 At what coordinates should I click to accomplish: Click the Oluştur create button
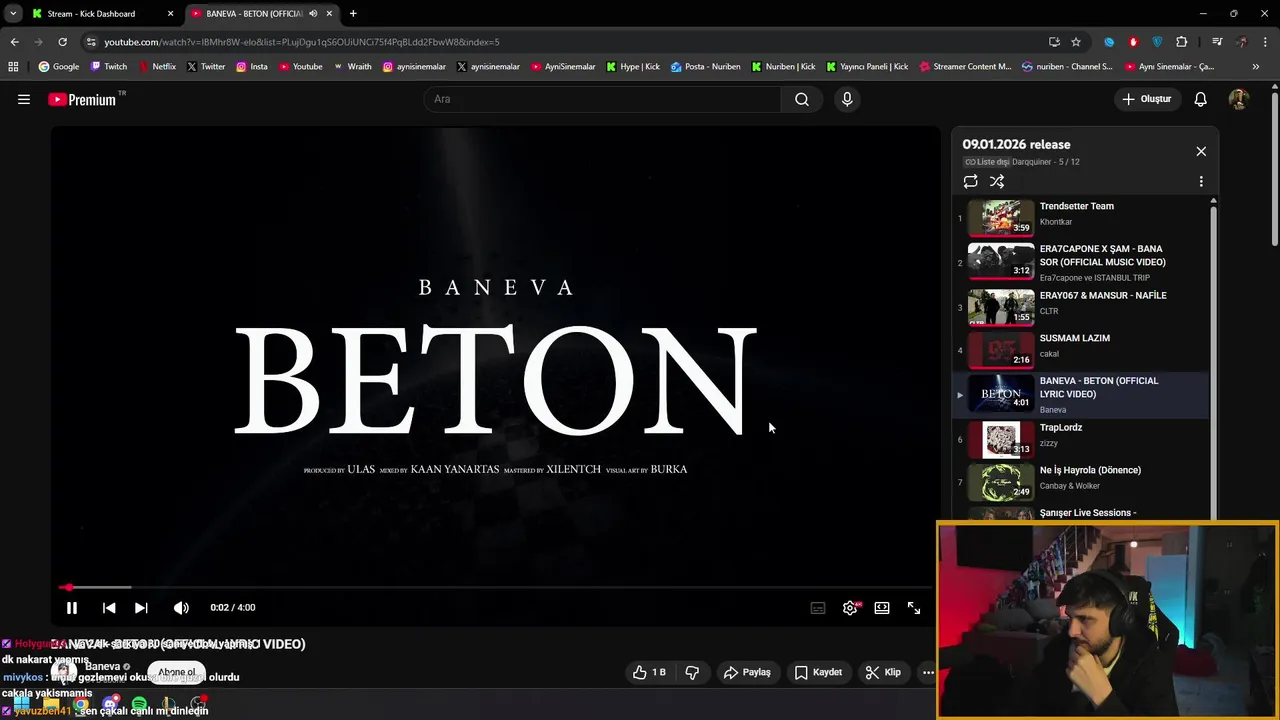(x=1146, y=99)
